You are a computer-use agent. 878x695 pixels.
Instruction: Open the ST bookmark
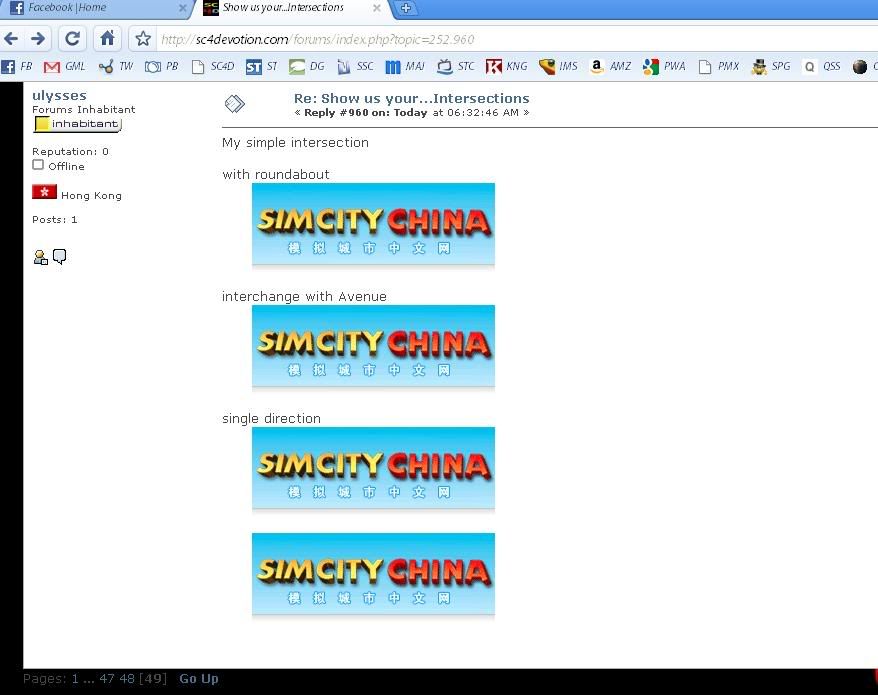pos(261,67)
